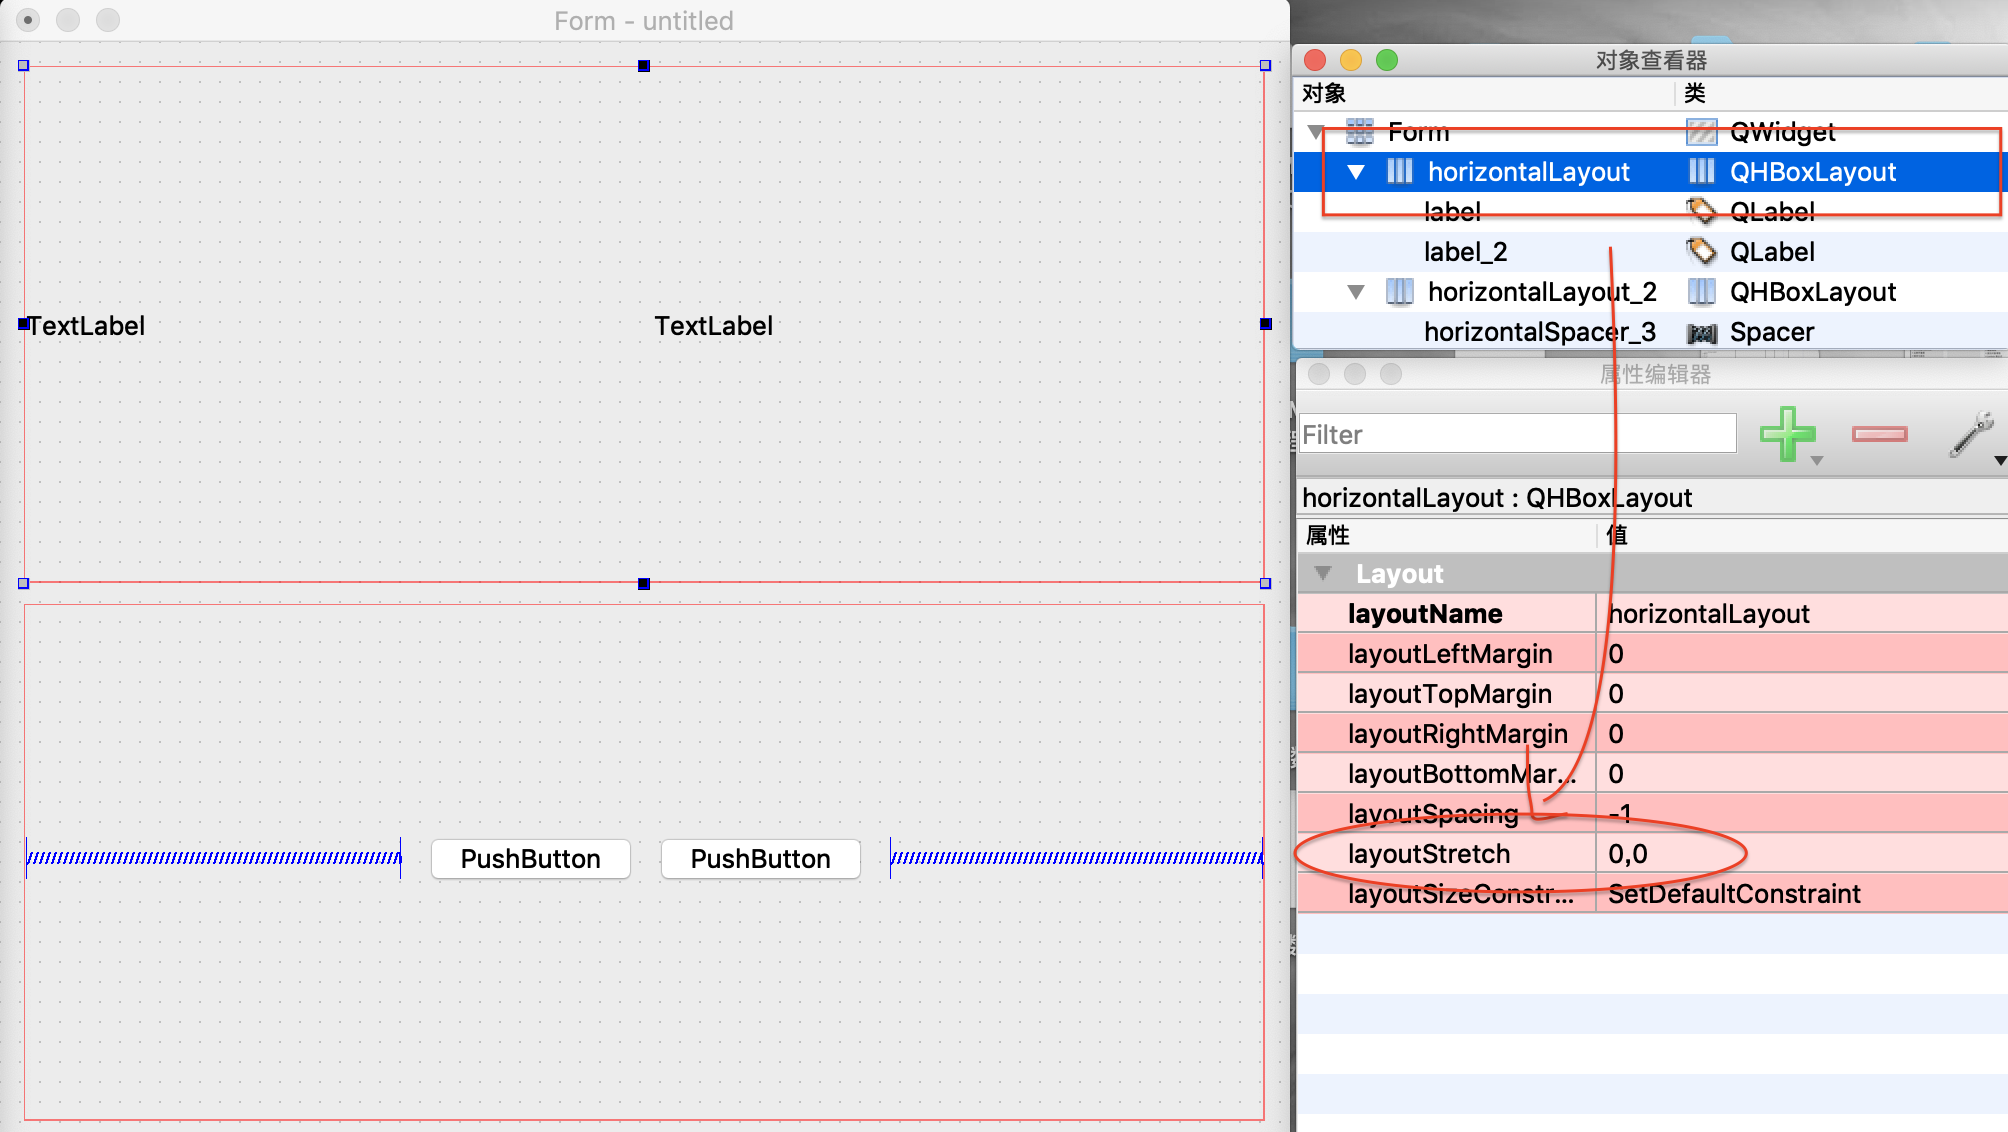Edit the layoutRightMargin value
2008x1132 pixels.
[x=1802, y=734]
